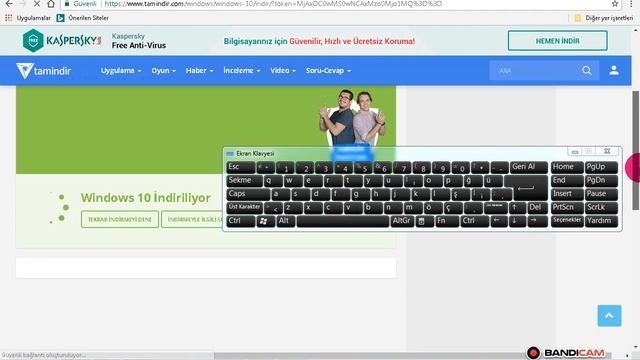Click the a key on on-screen keyboard
Viewport: 640px width, 360px height.
[x=280, y=194]
